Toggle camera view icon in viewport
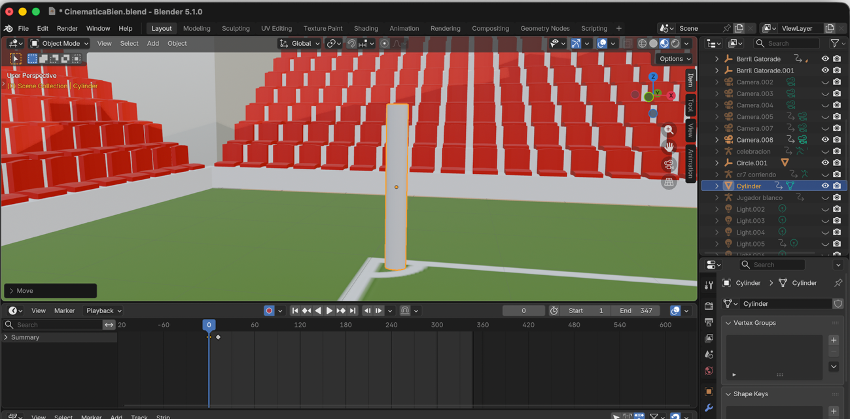850x420 pixels. pyautogui.click(x=669, y=165)
